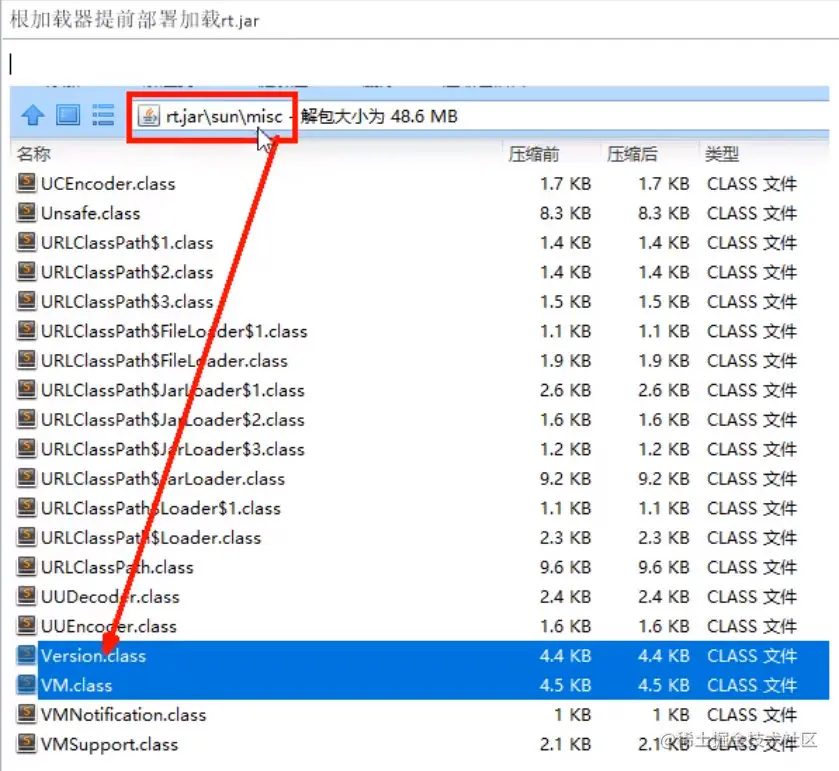Select the URLClassPath$FileLoader$1.class file icon
Viewport: 839px width, 771px height.
tap(26, 331)
